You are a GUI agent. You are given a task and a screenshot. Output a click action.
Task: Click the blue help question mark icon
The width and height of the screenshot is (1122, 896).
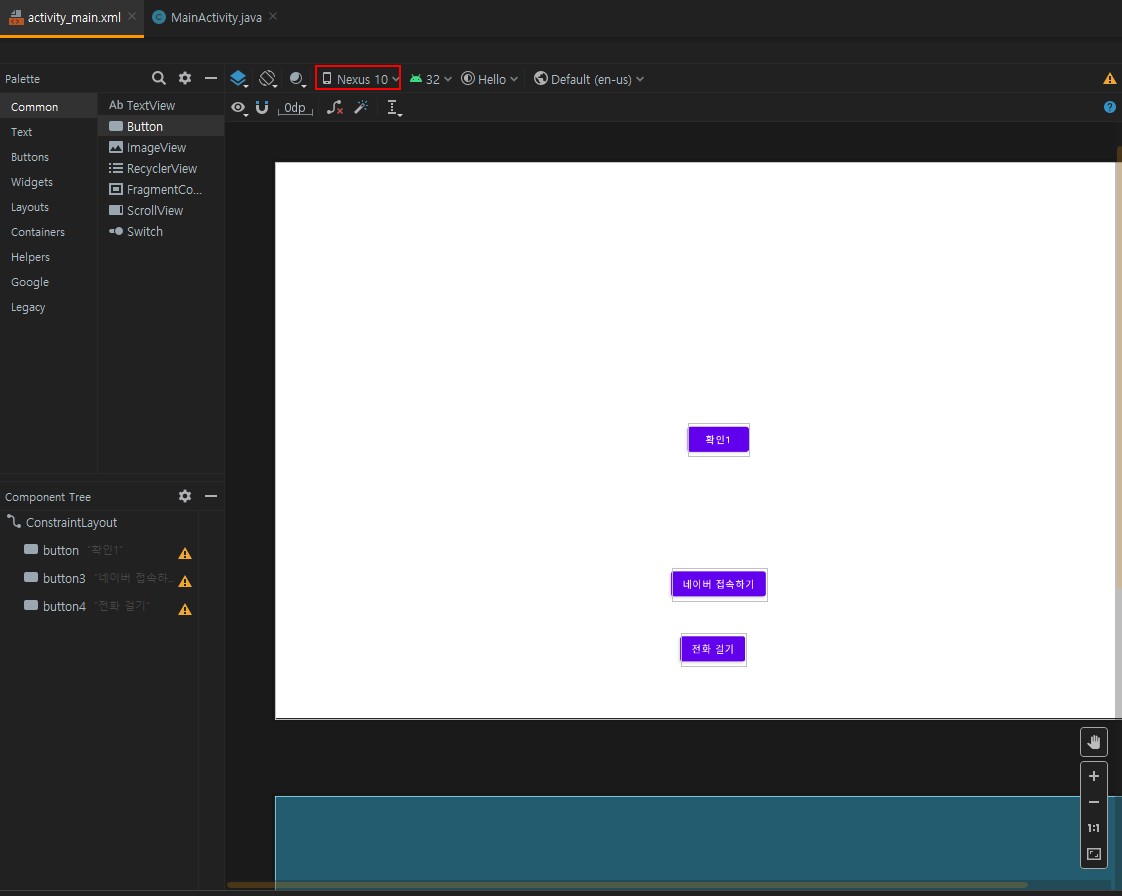[1109, 107]
